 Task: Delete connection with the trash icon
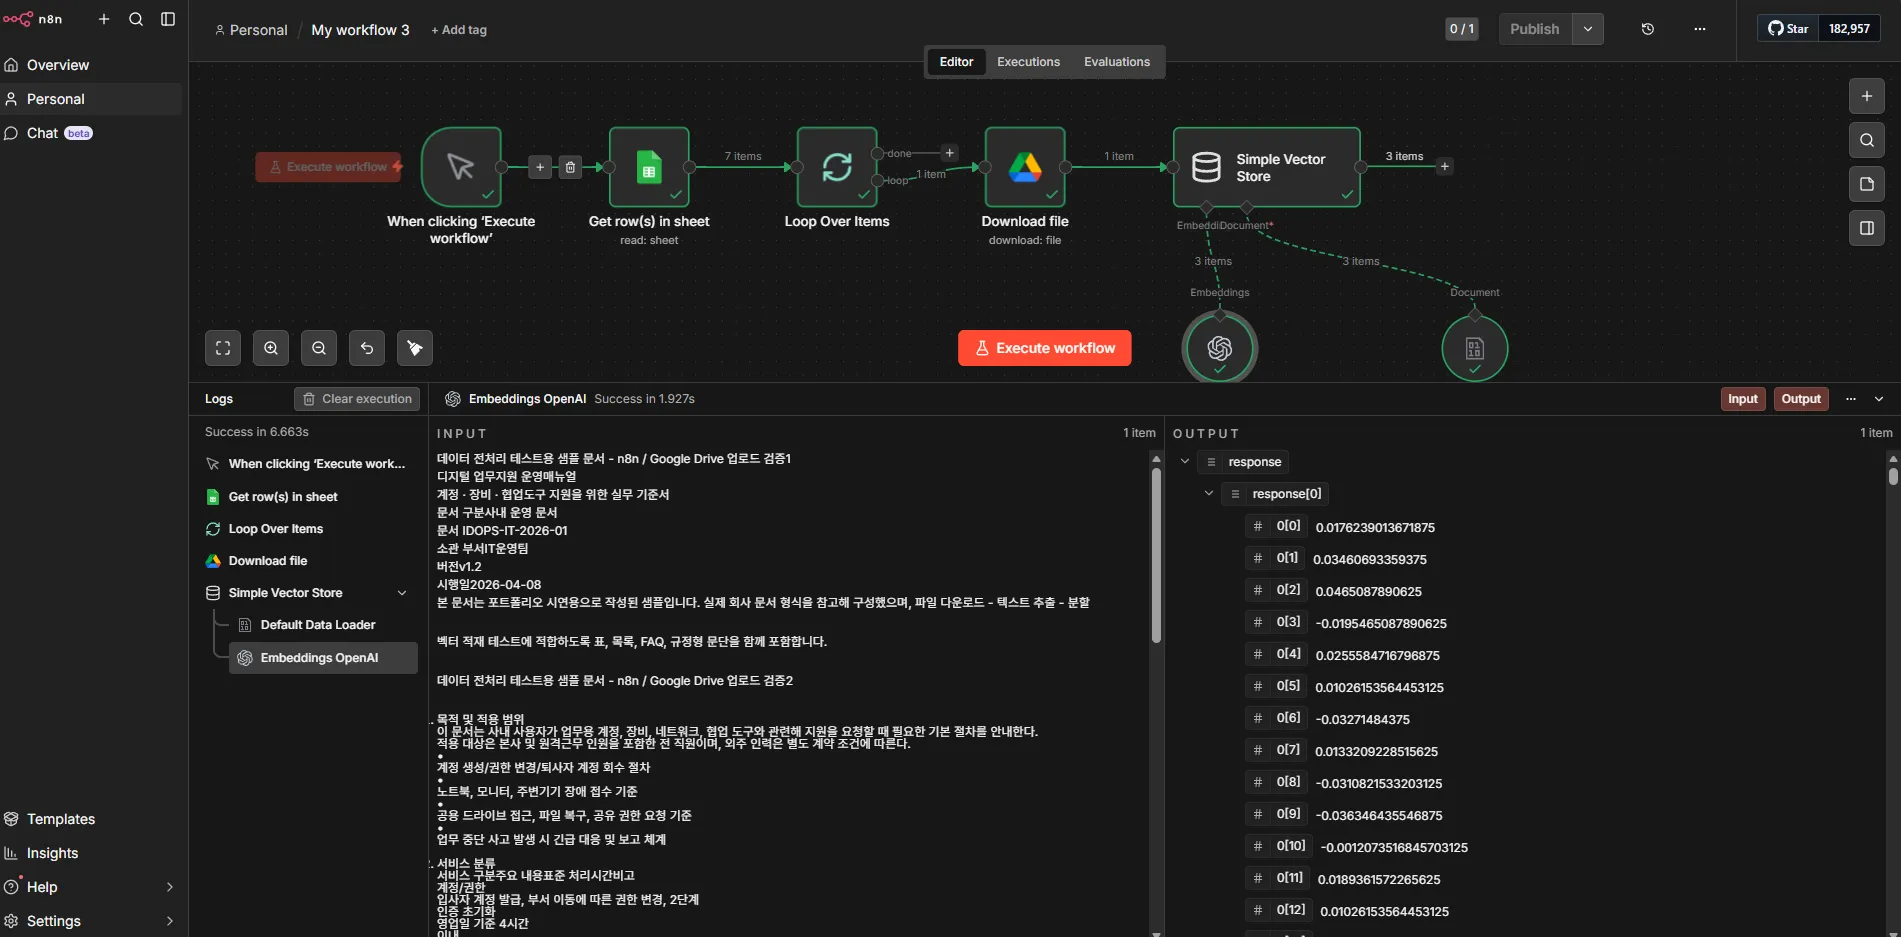(570, 167)
